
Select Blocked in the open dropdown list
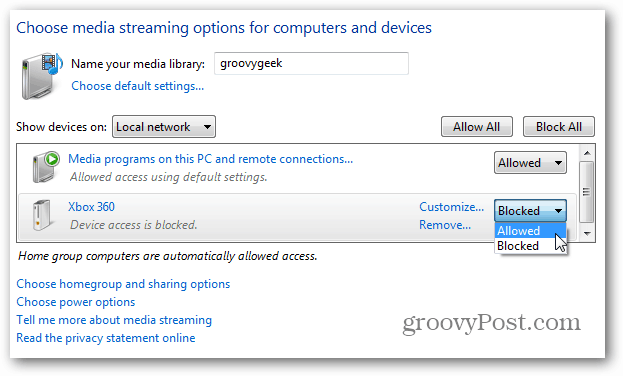(530, 246)
